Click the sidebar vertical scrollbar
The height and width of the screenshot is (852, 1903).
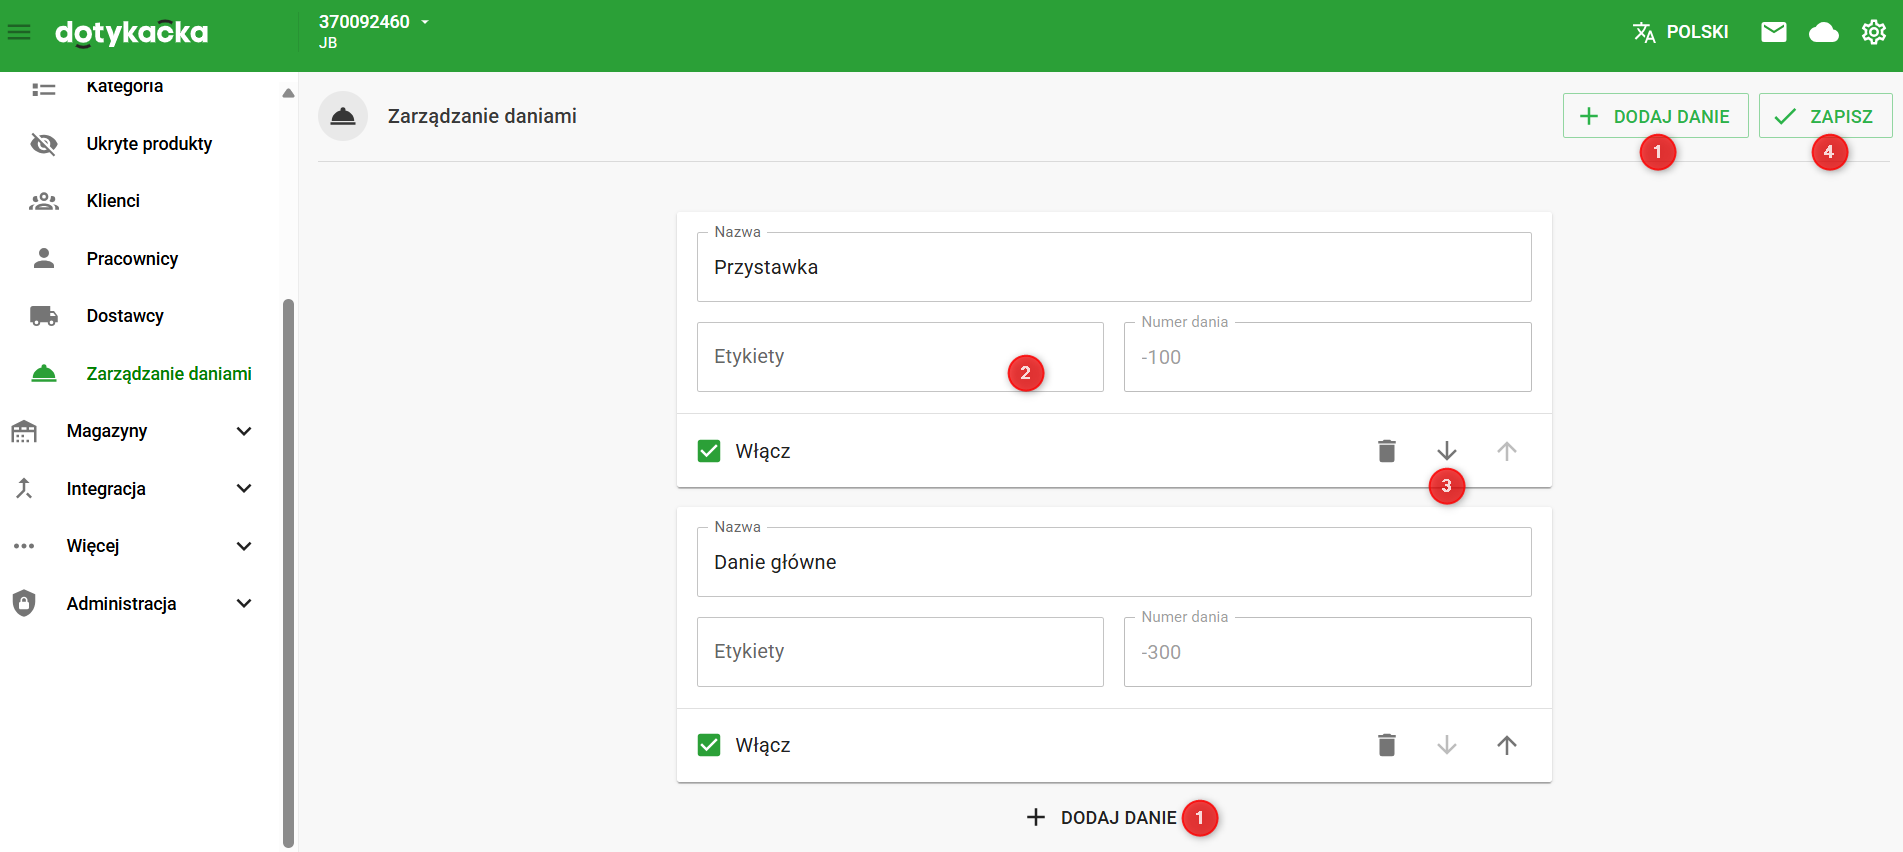288,570
